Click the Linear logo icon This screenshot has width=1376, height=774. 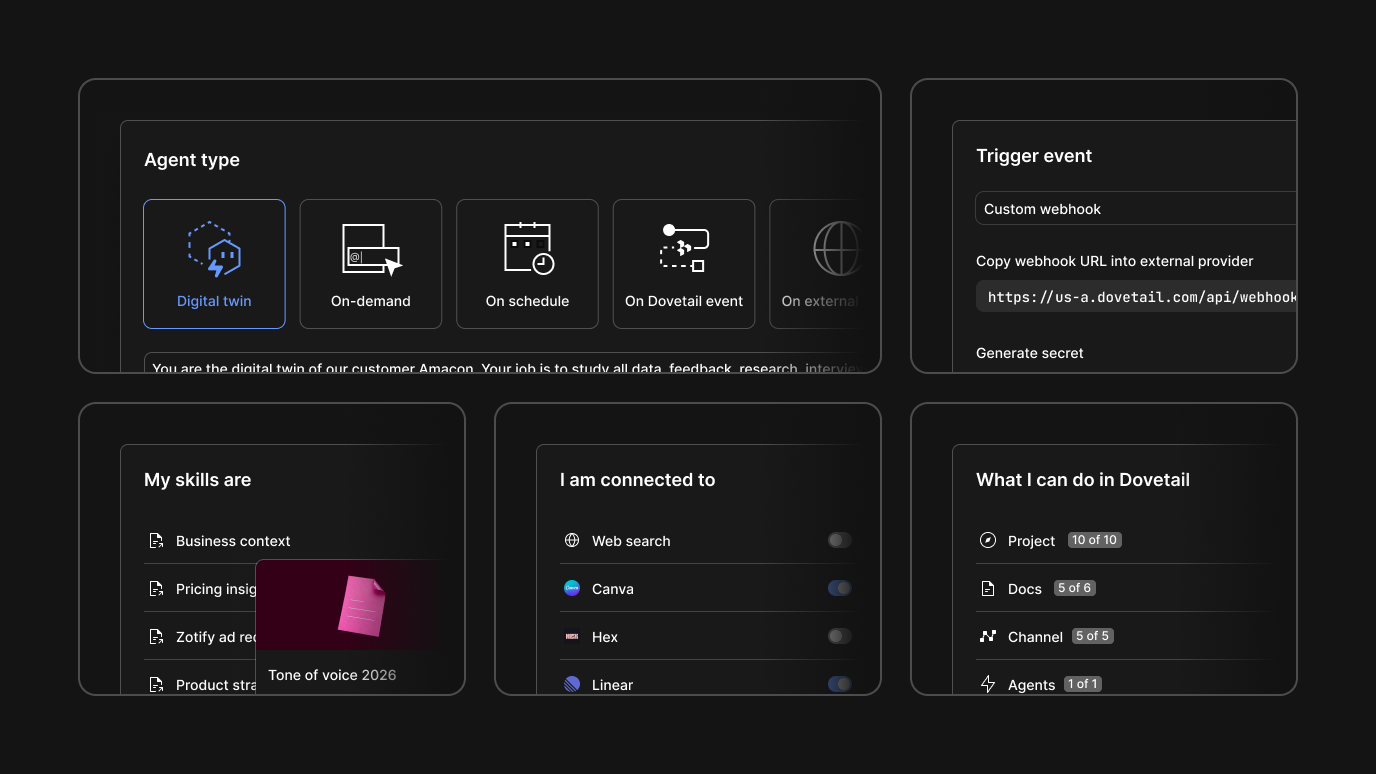click(x=572, y=684)
